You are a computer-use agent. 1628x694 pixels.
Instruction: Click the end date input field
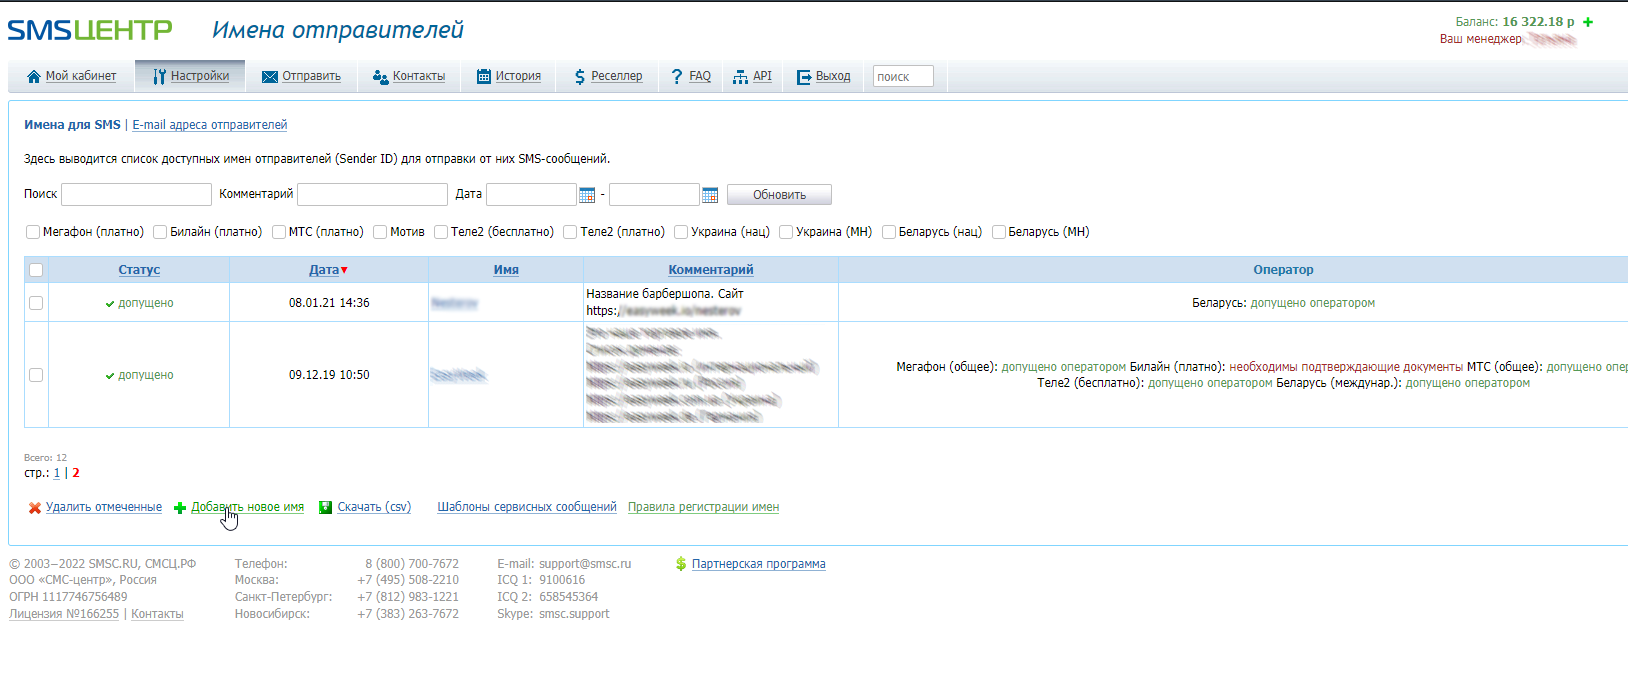coord(654,194)
